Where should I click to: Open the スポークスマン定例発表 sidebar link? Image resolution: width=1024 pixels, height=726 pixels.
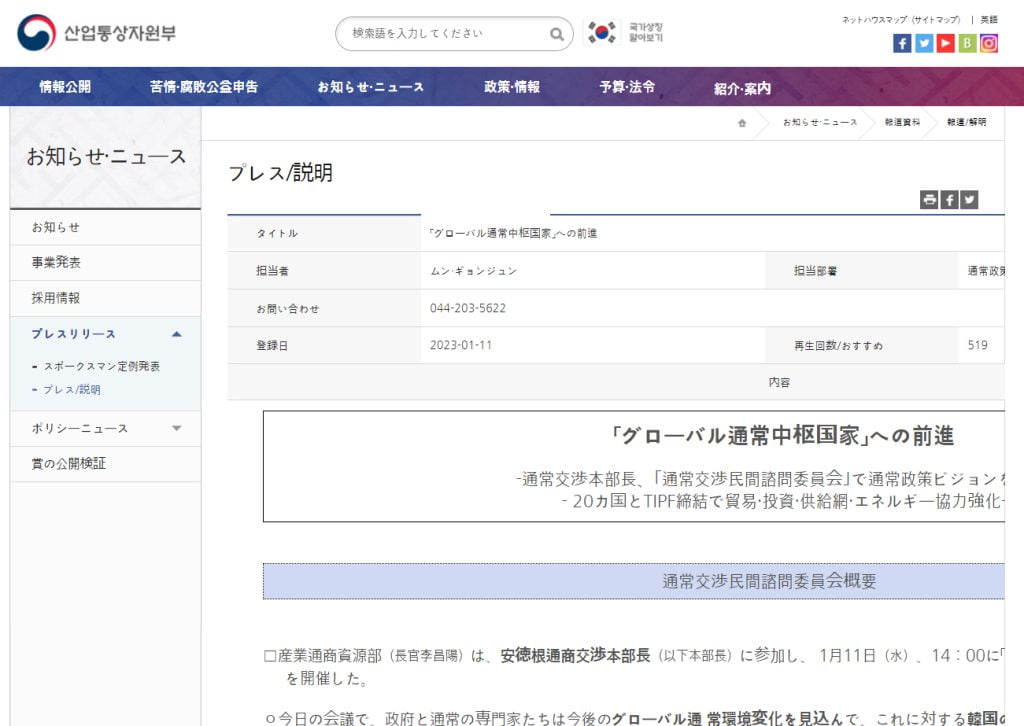(101, 367)
